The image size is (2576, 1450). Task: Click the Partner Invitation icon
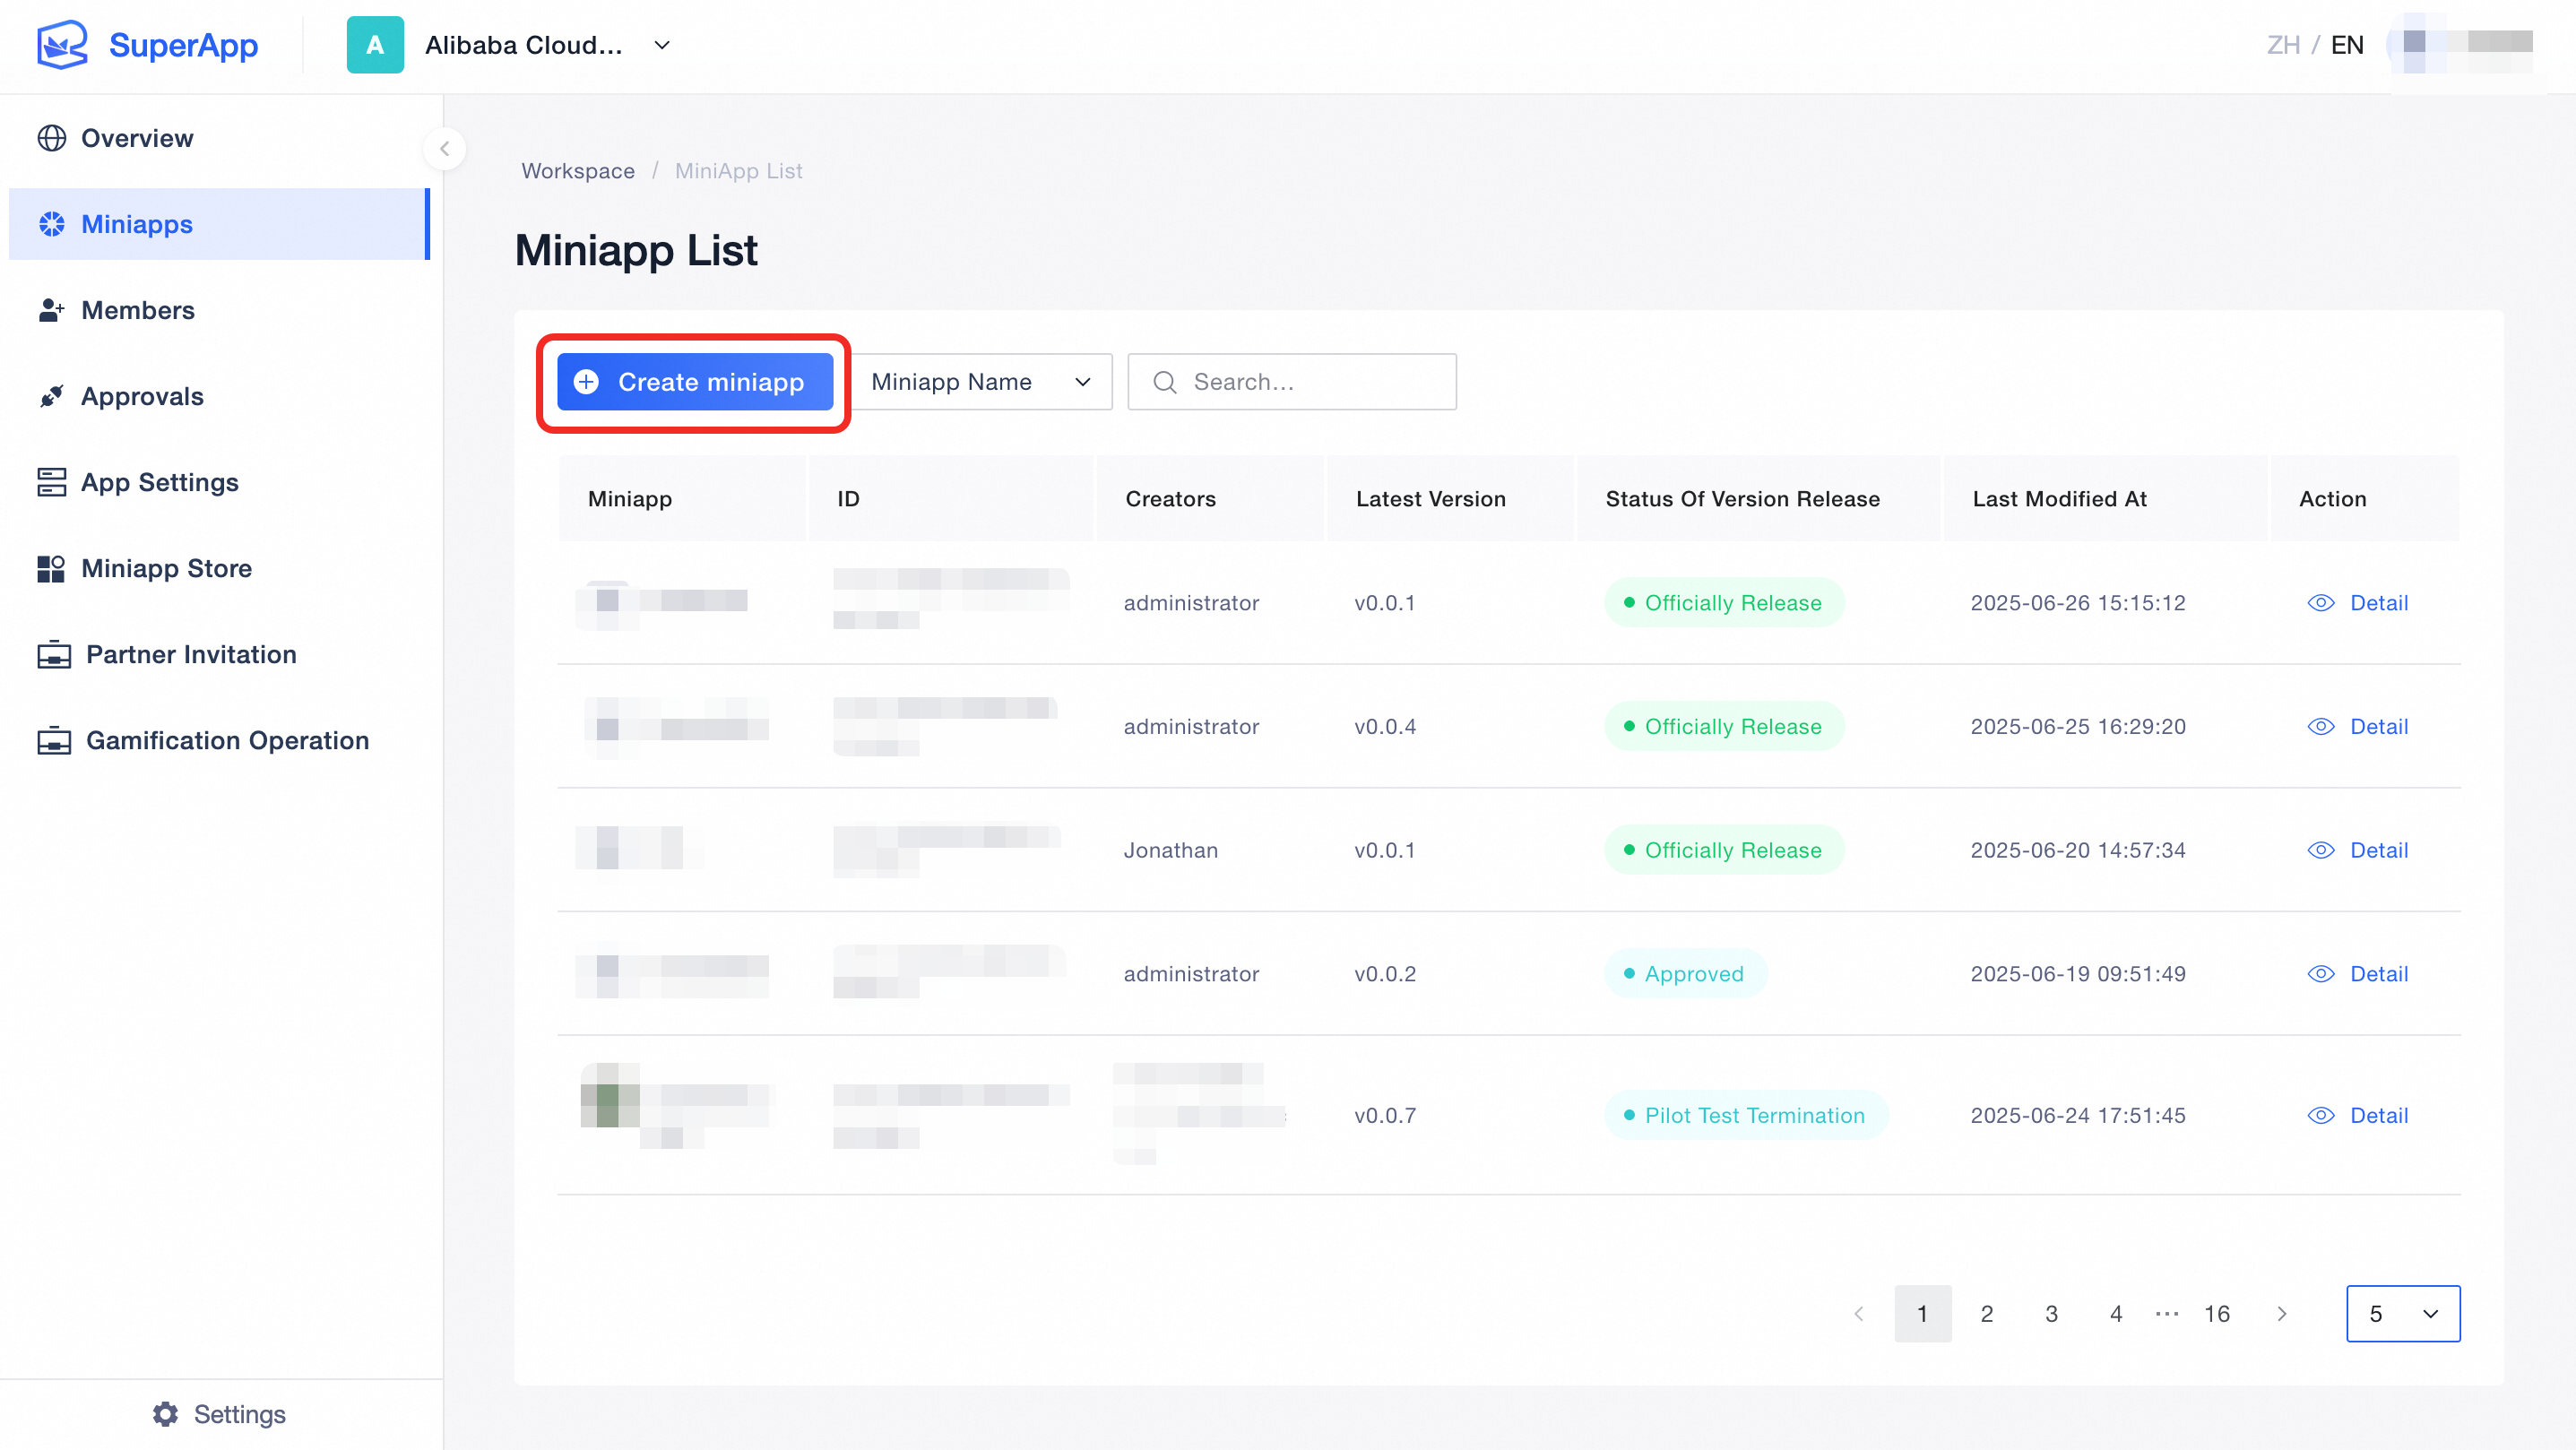pos(54,654)
